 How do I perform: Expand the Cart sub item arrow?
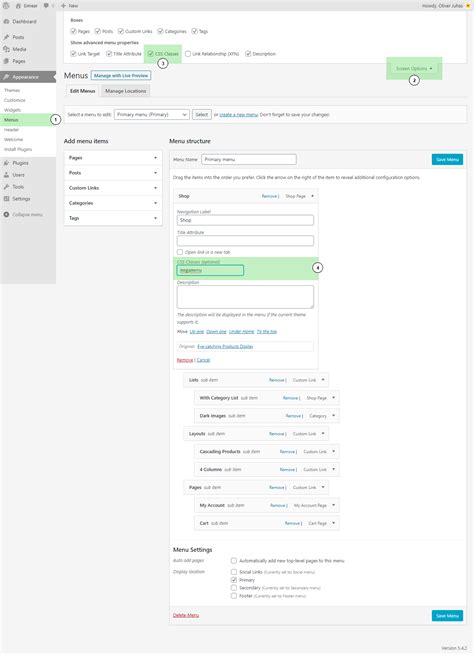(x=333, y=523)
